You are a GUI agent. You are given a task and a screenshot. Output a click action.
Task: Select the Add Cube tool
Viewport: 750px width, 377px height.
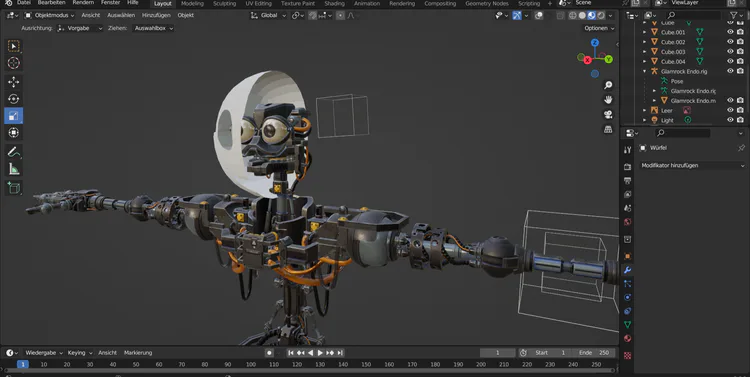pyautogui.click(x=13, y=188)
